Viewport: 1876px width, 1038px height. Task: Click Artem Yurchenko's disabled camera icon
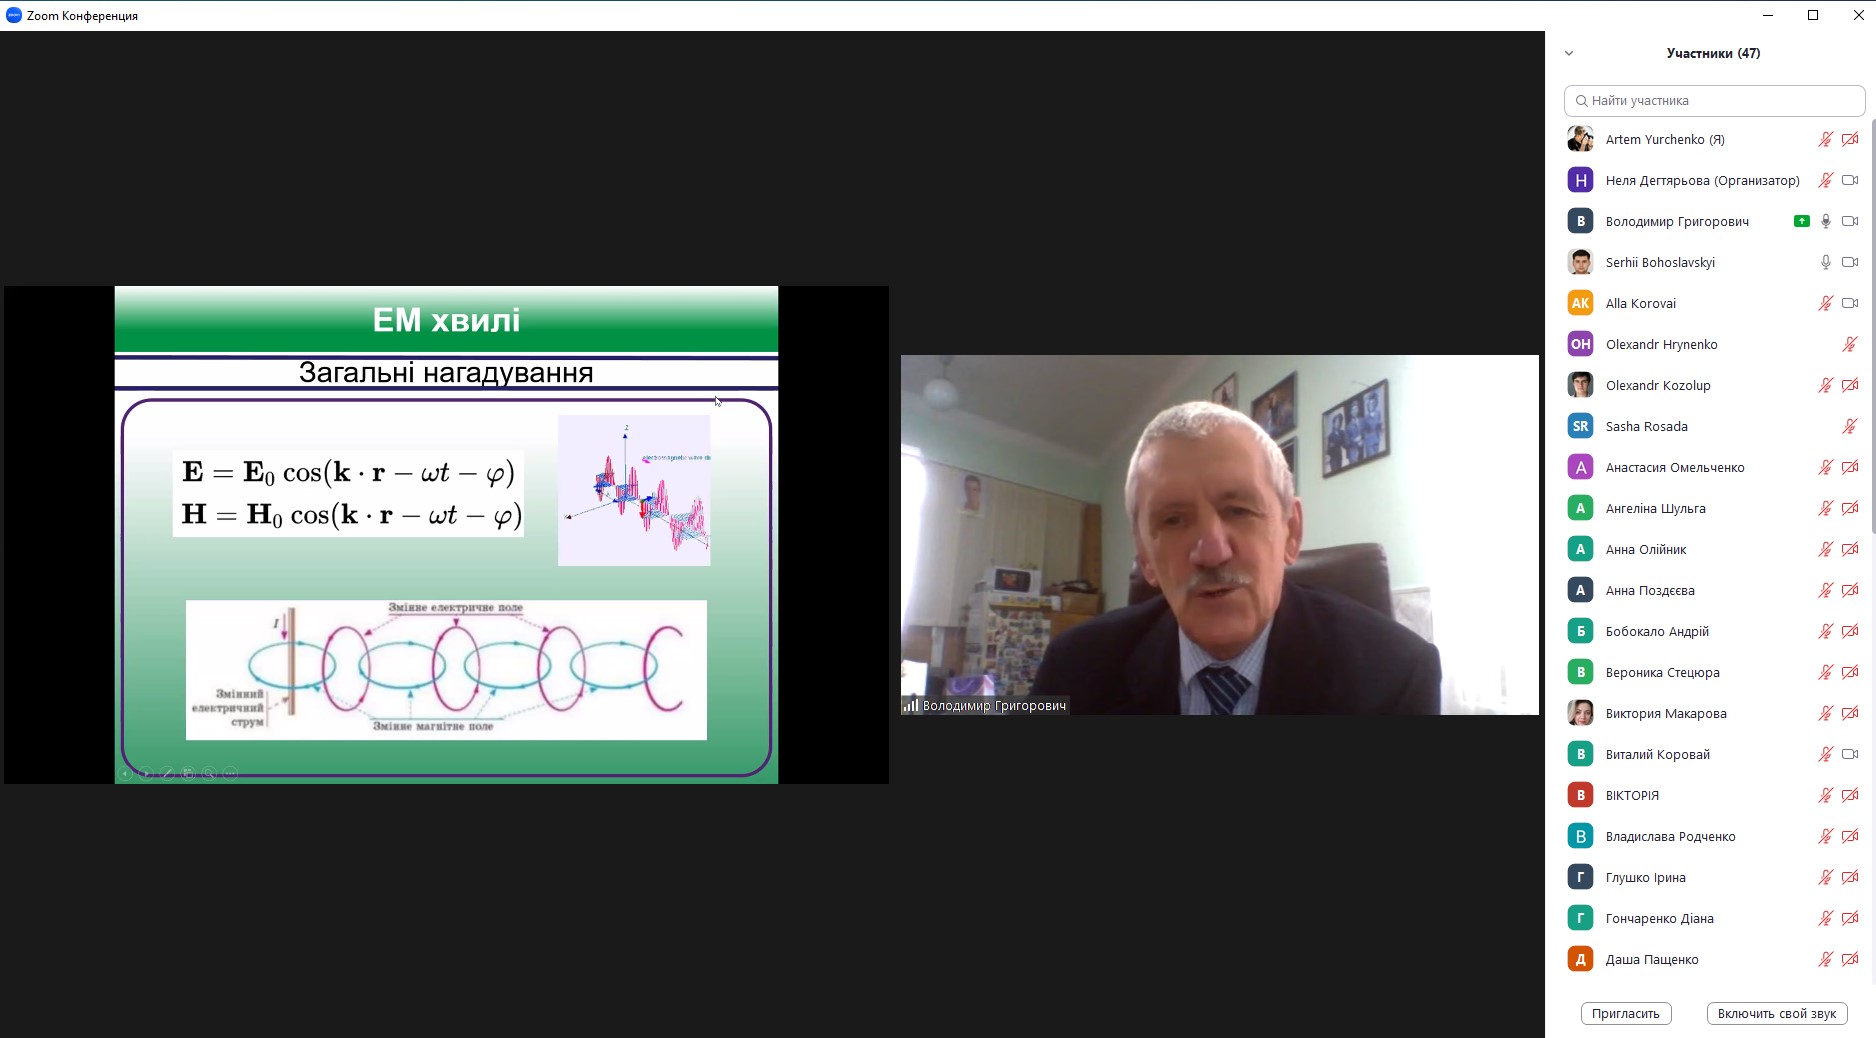(x=1850, y=140)
